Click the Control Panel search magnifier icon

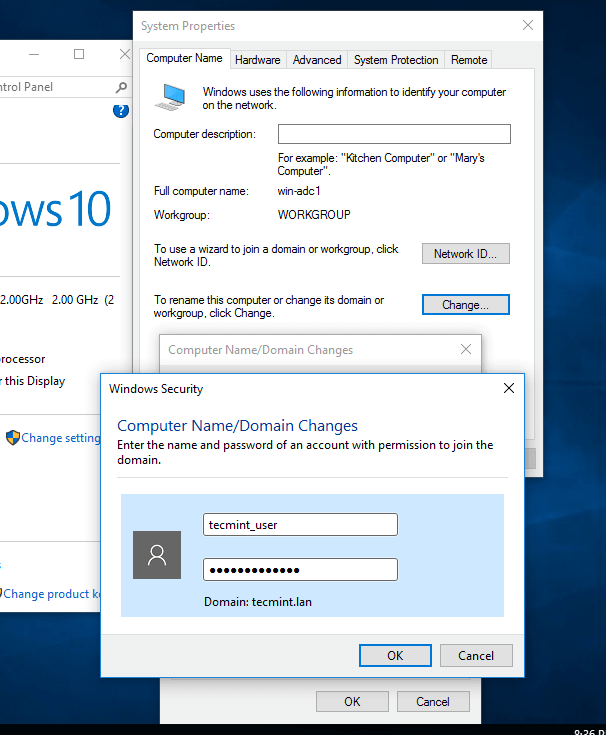[121, 87]
